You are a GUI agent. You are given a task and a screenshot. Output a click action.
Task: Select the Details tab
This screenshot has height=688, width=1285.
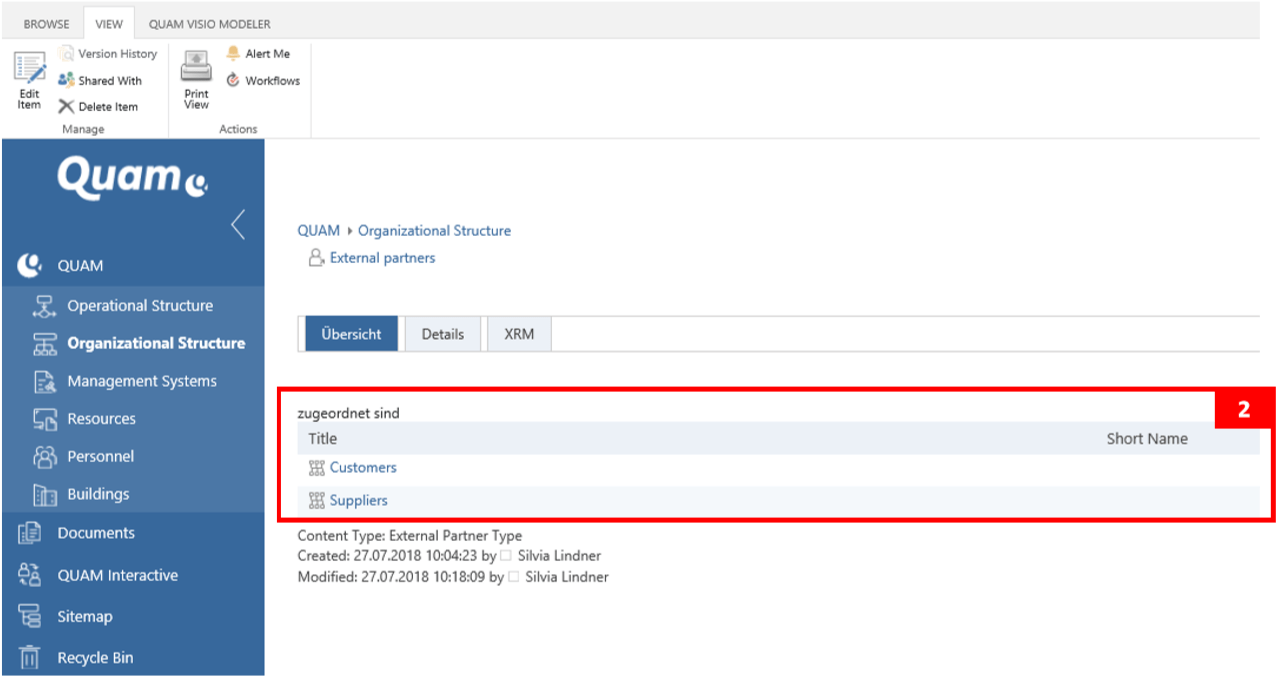(x=442, y=335)
